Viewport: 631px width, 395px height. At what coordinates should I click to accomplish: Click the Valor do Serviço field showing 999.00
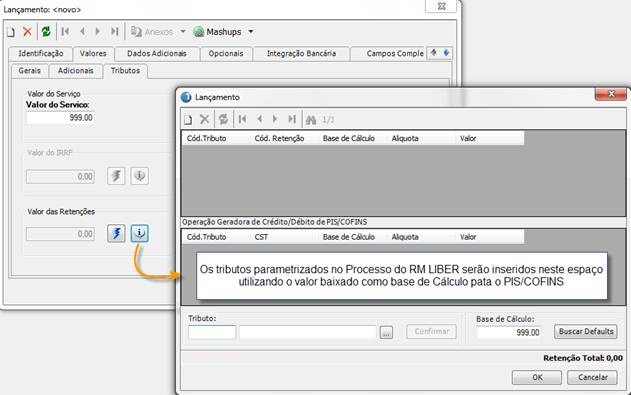click(60, 118)
